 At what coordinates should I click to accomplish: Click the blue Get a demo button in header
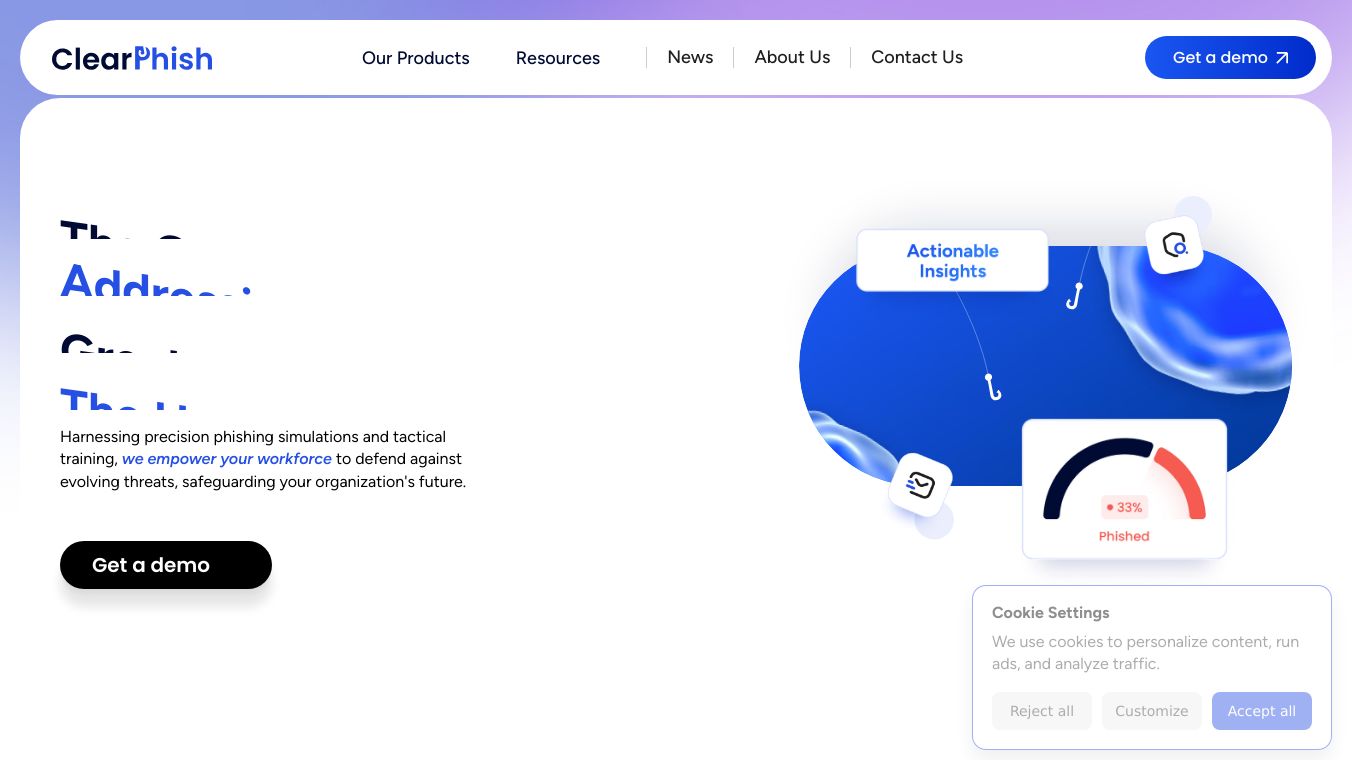pyautogui.click(x=1230, y=58)
